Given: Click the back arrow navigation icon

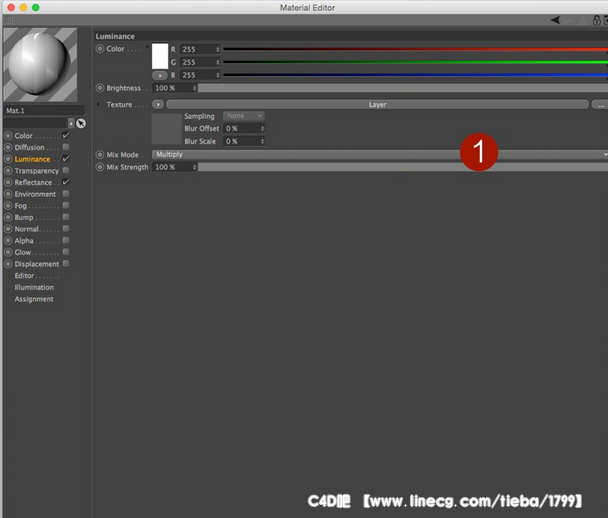Looking at the screenshot, I should (555, 20).
